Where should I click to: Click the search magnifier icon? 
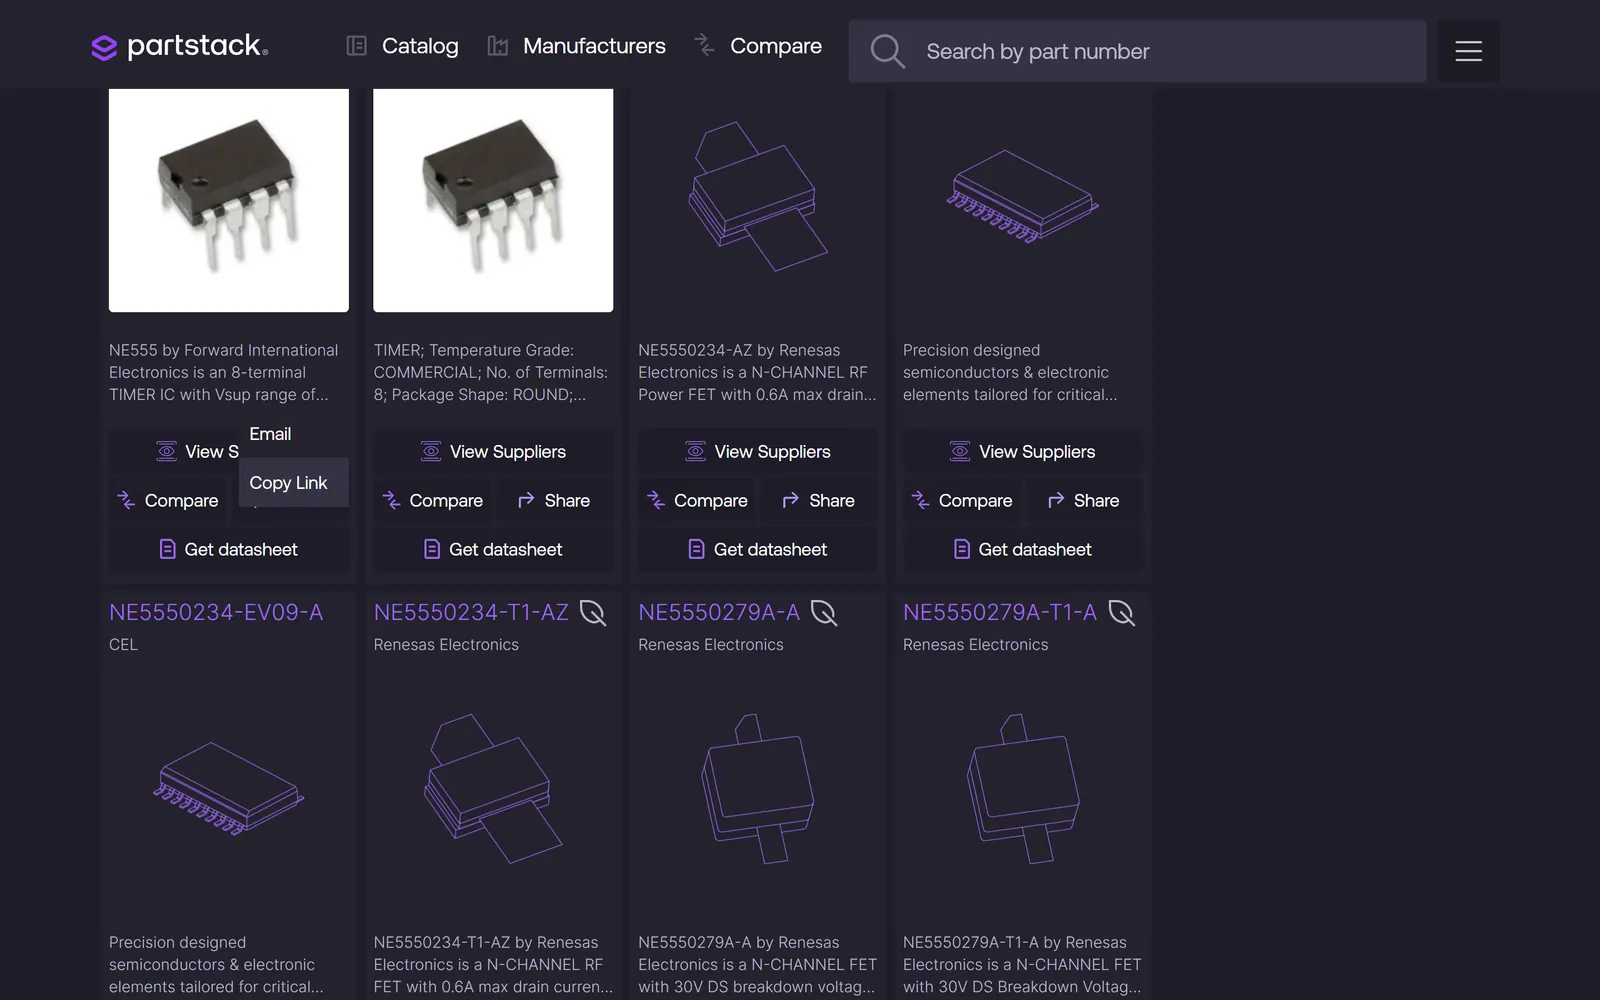[887, 51]
